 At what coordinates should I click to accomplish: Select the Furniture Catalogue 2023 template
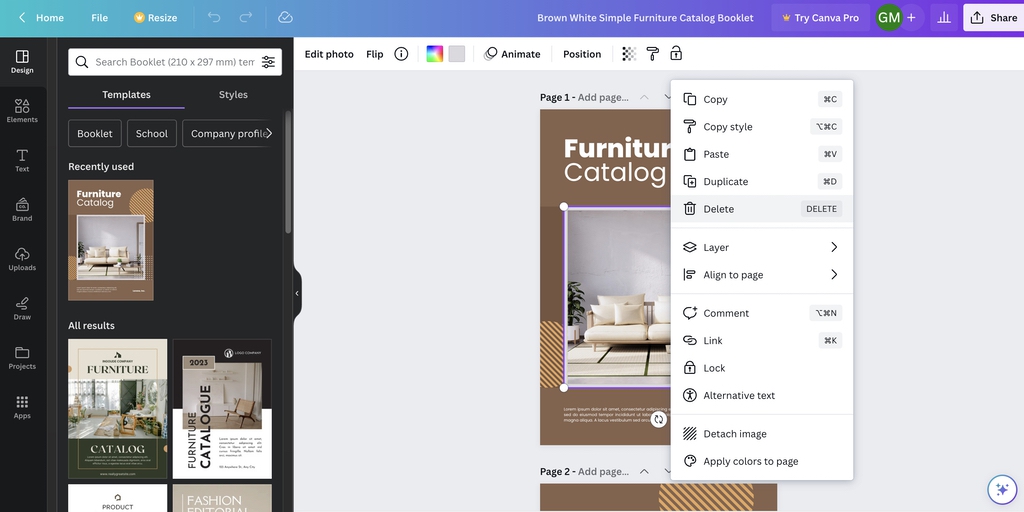[222, 409]
